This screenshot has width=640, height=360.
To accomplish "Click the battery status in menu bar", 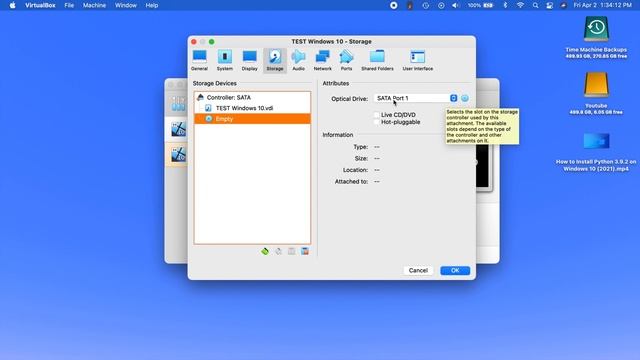I will pyautogui.click(x=480, y=5).
